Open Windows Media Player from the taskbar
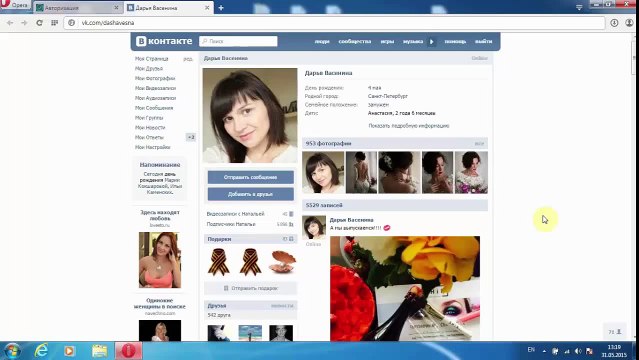639x360 pixels. click(69, 351)
